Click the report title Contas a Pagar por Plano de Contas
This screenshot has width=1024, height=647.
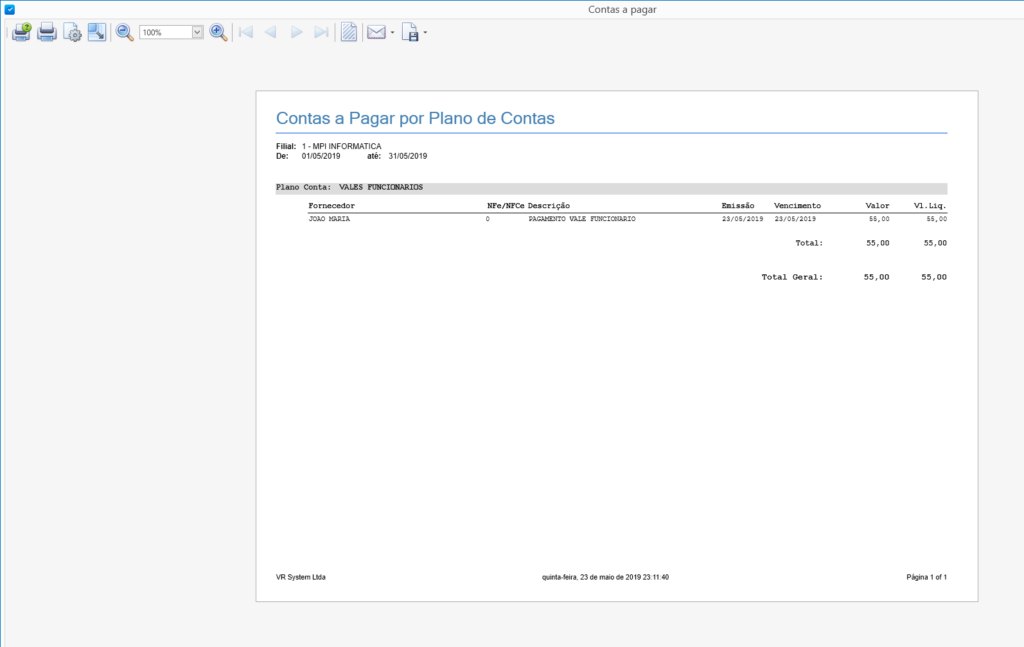[415, 118]
